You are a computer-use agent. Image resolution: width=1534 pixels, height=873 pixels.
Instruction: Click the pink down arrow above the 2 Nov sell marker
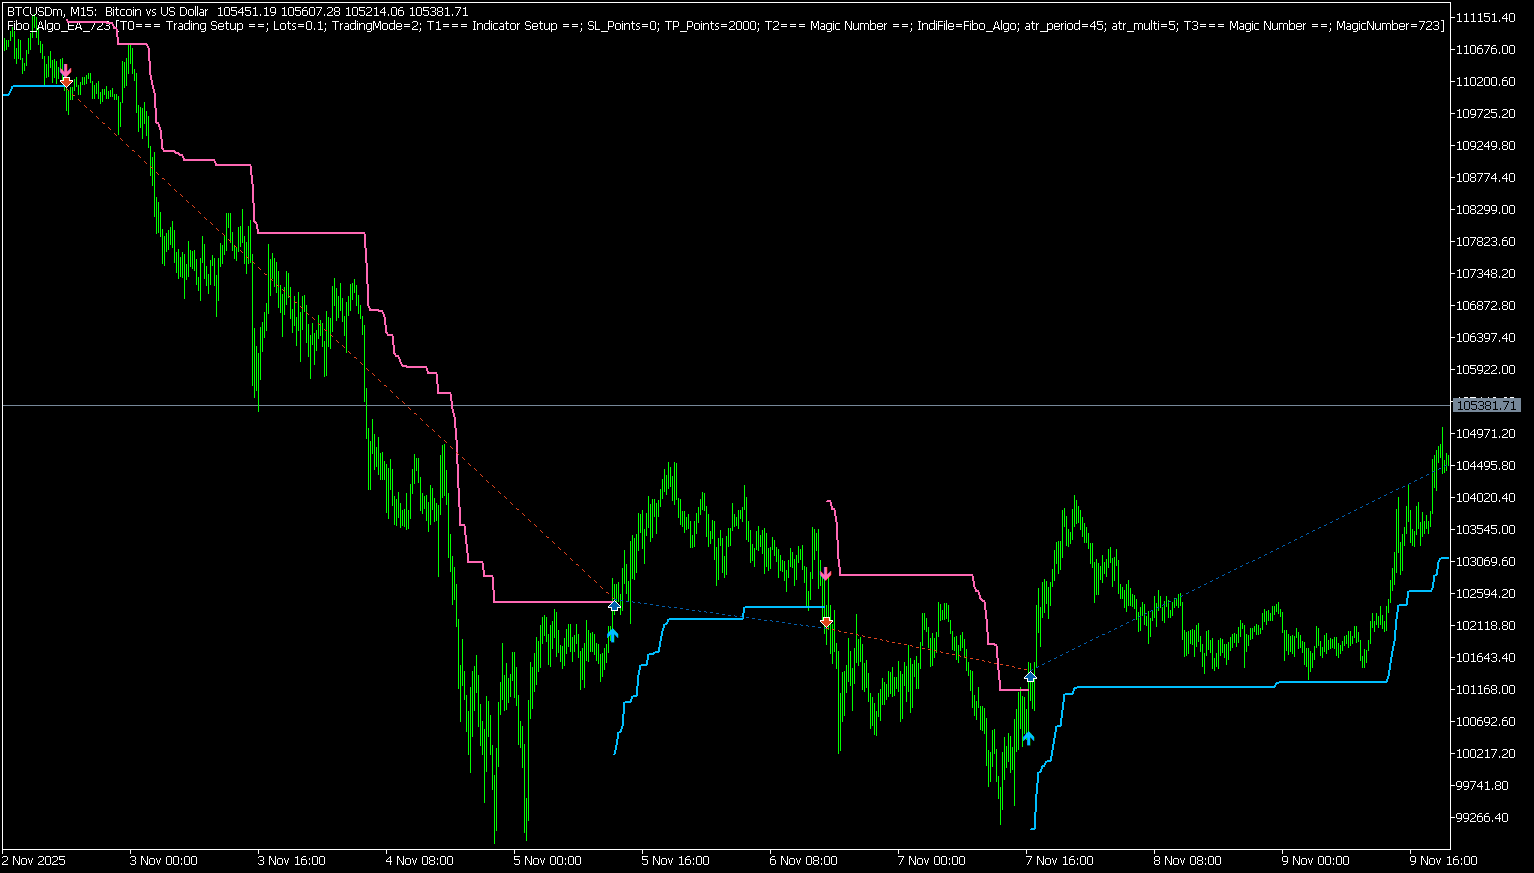click(66, 71)
